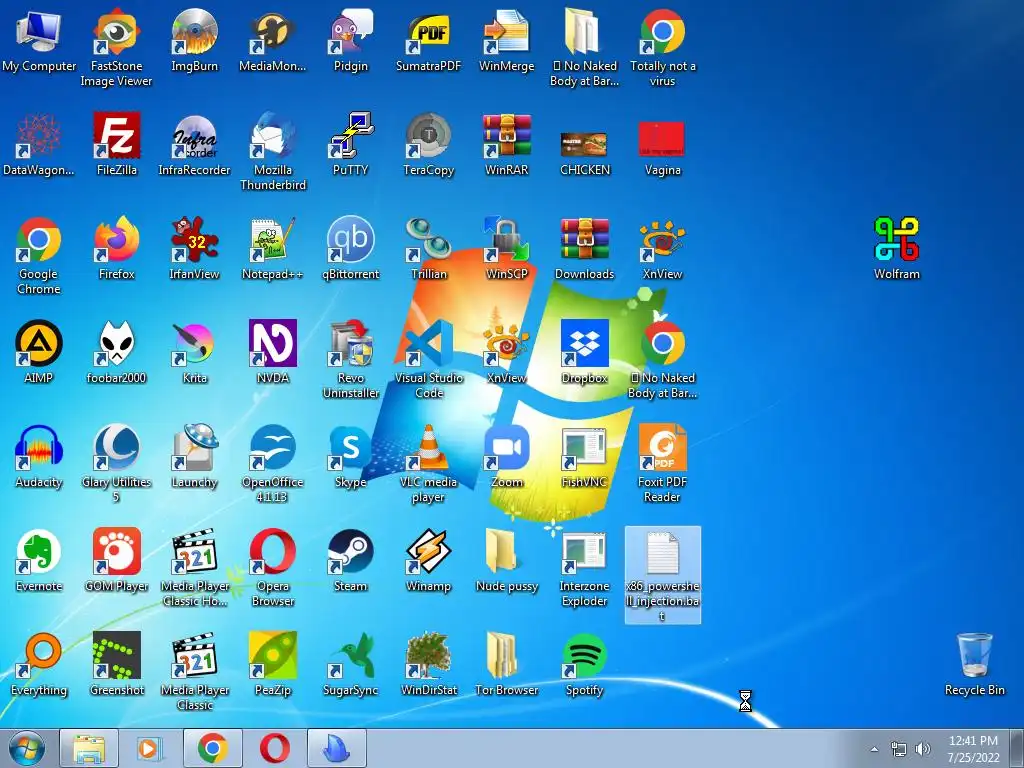Image resolution: width=1024 pixels, height=768 pixels.
Task: Open the Windows Start menu
Action: point(27,748)
